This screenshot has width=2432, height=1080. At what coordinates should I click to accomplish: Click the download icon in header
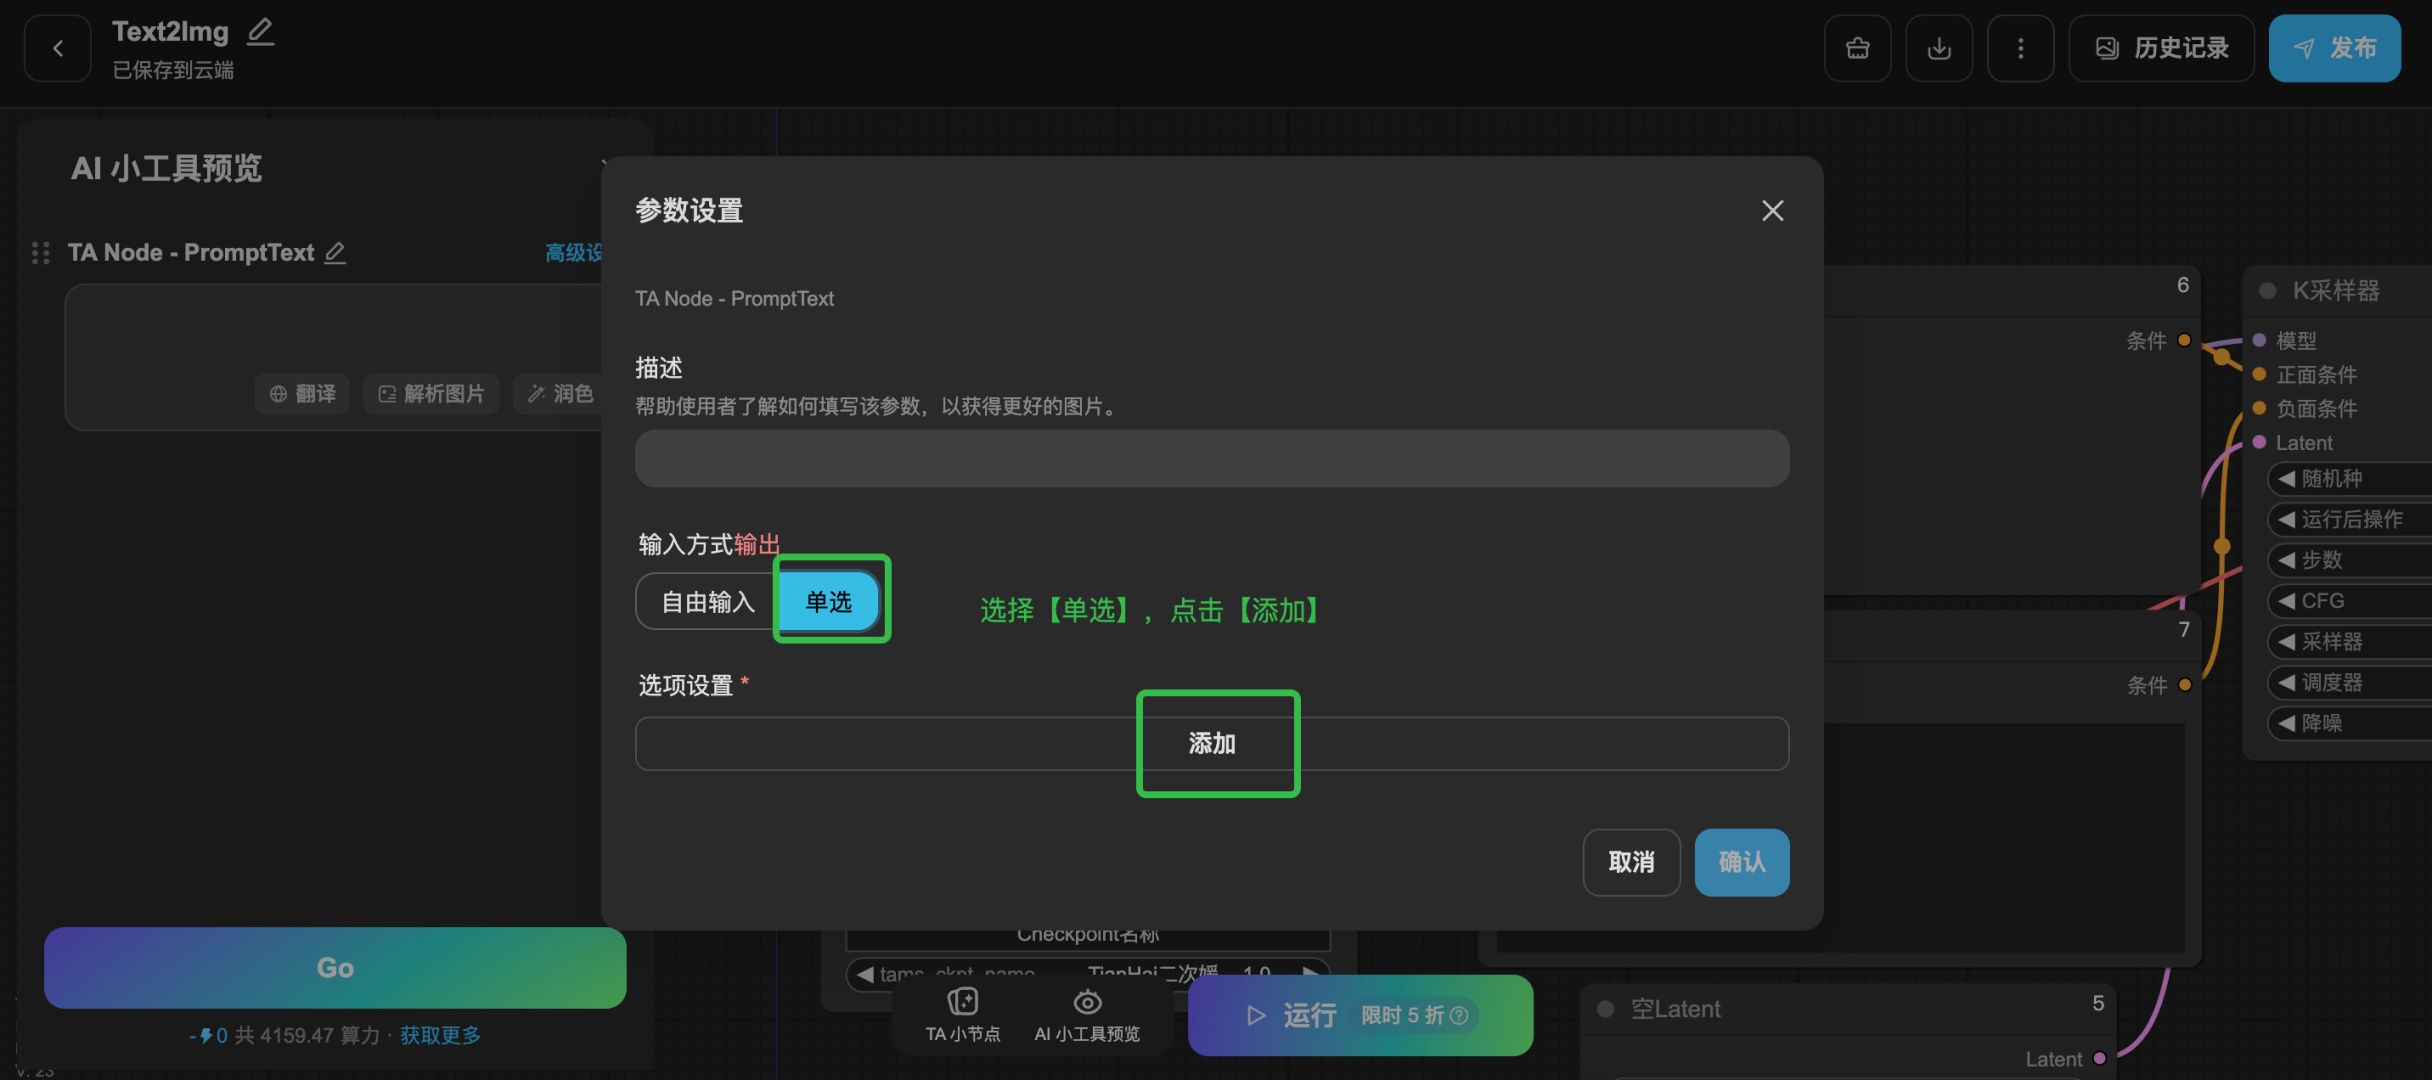(1938, 48)
